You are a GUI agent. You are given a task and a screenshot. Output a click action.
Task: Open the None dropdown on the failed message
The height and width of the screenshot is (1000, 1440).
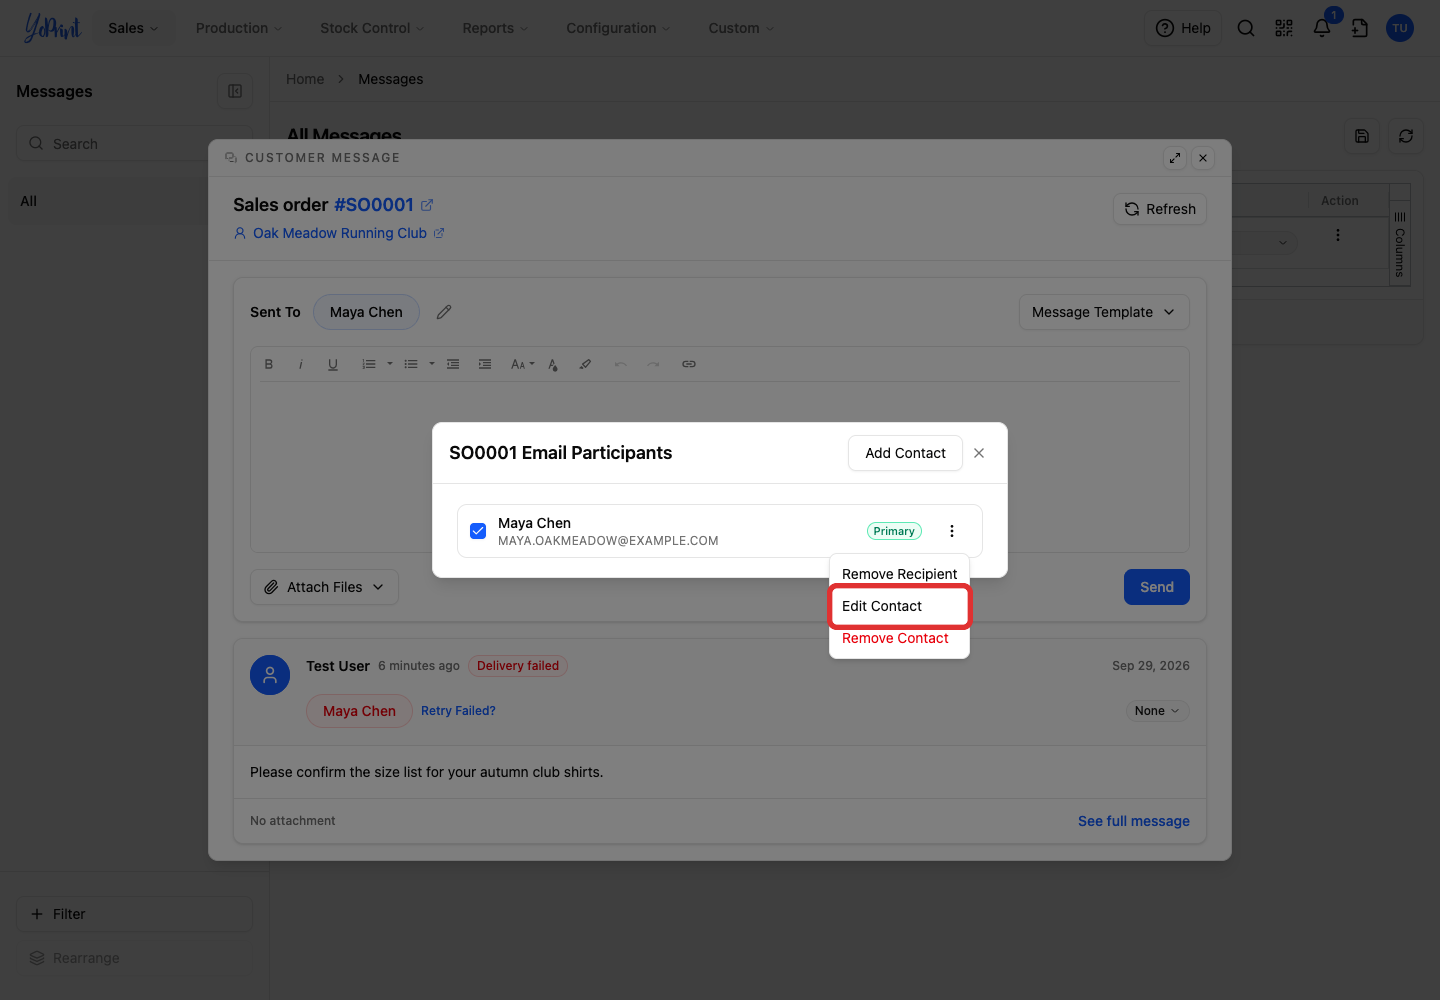[1157, 711]
